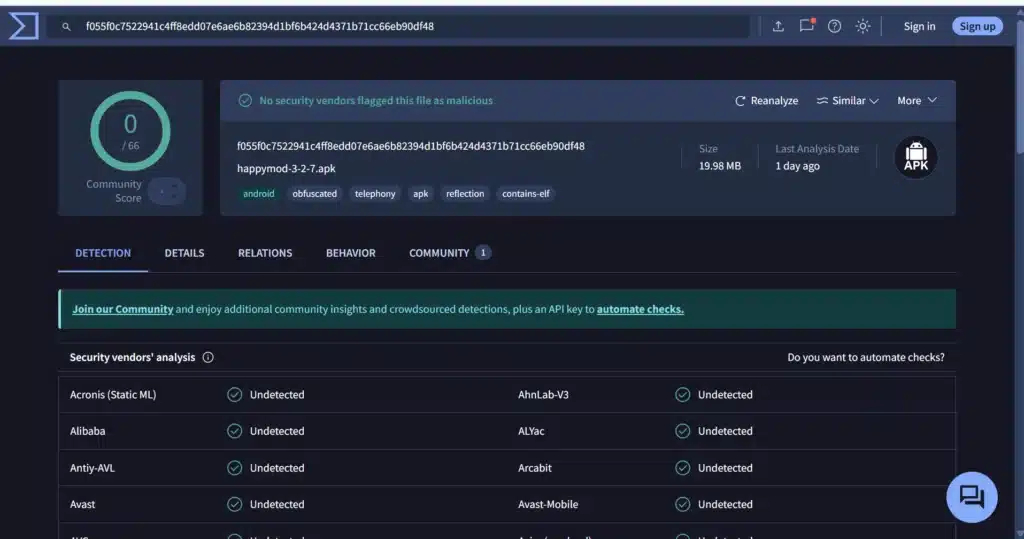Open the COMMUNITY tab
This screenshot has width=1024, height=539.
[450, 253]
